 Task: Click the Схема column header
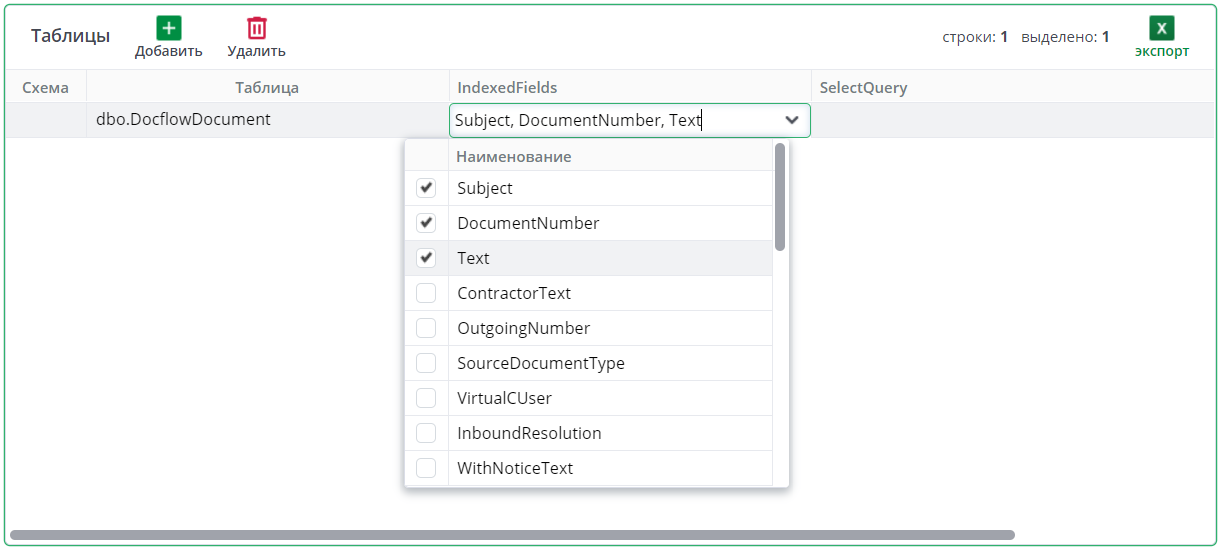coord(45,87)
